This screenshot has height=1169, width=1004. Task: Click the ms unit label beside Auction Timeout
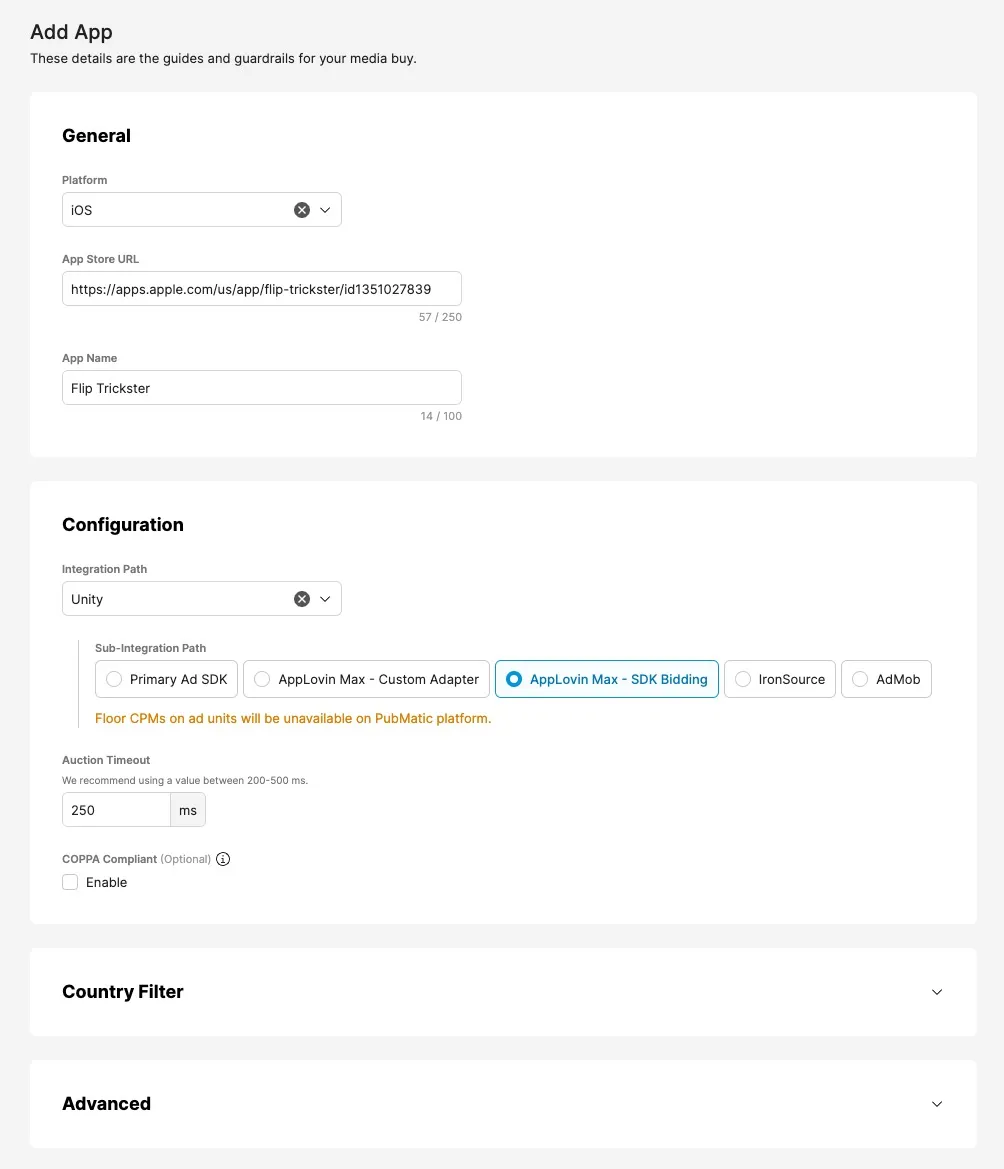[188, 809]
